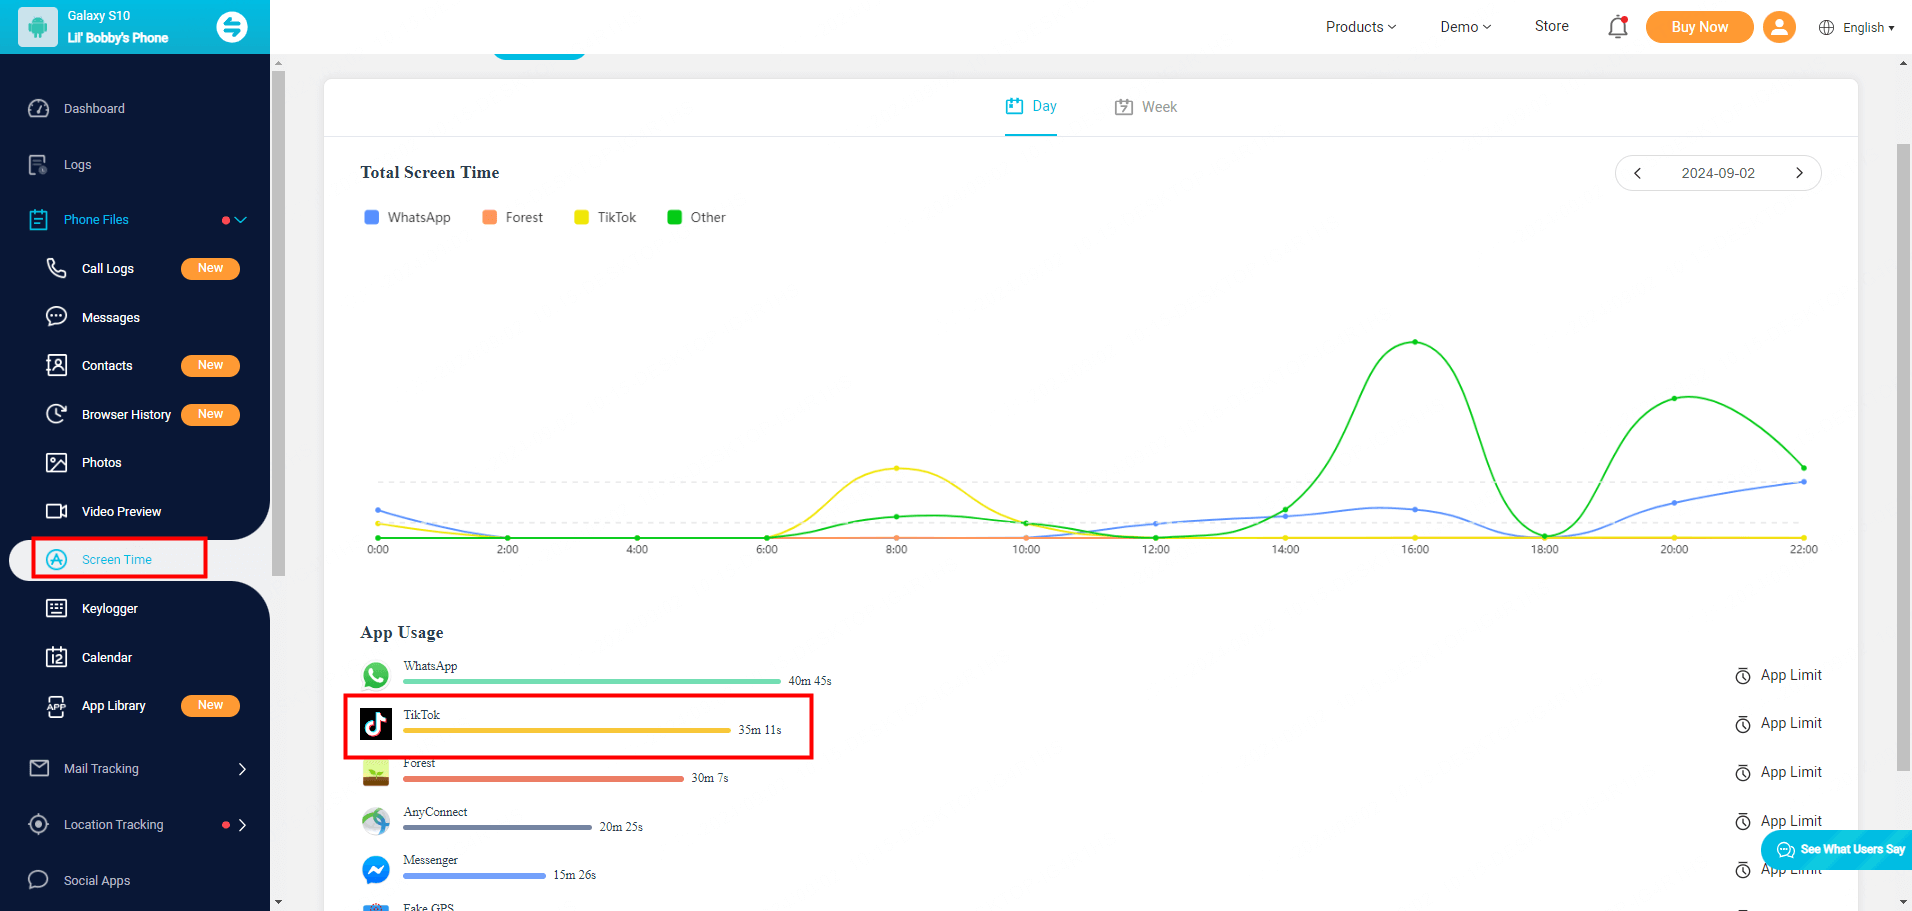Click the WhatsApp usage bar
1912x911 pixels.
[x=592, y=681]
